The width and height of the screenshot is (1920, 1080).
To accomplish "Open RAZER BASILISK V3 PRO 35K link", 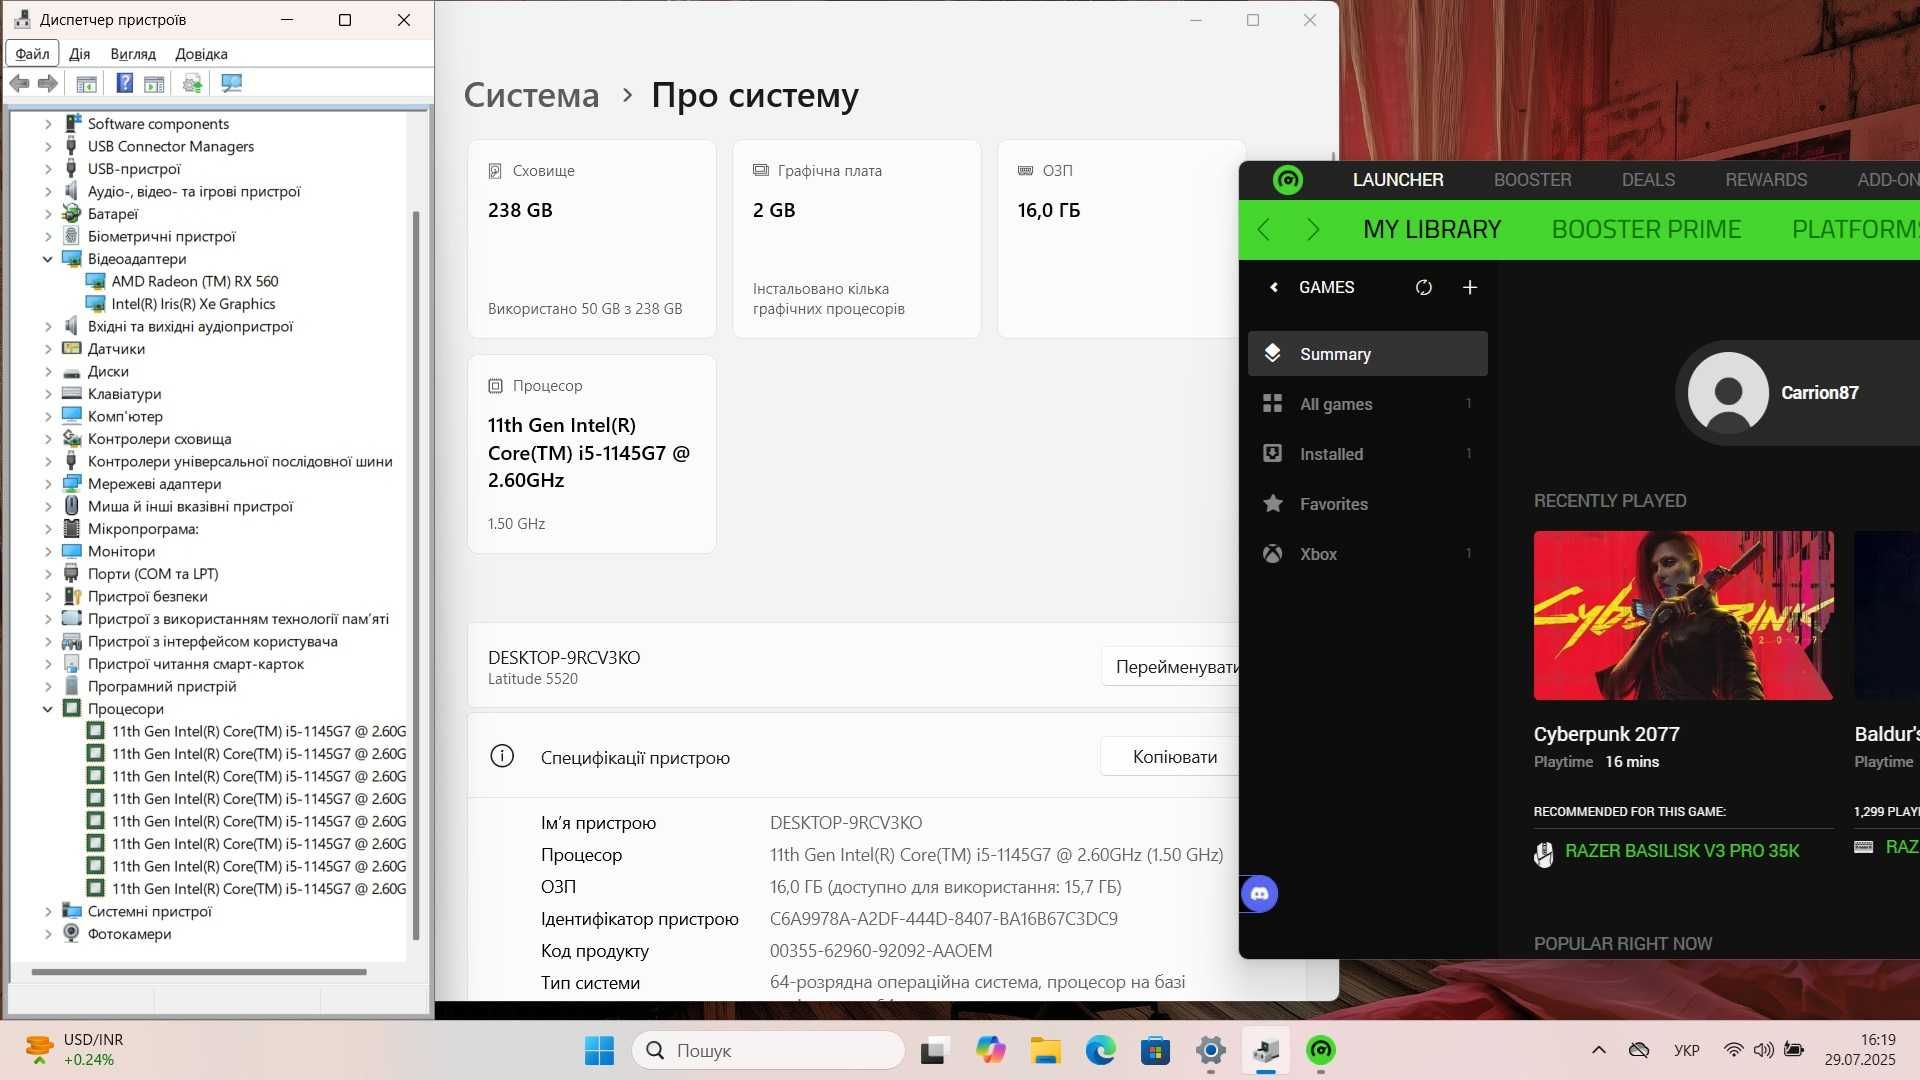I will point(1681,851).
